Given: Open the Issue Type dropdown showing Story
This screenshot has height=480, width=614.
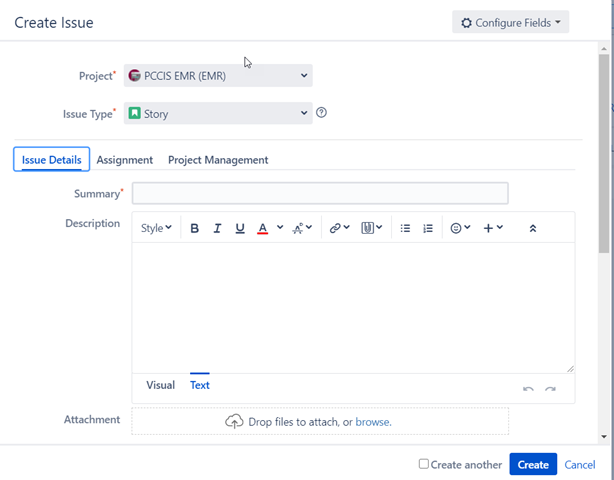Looking at the screenshot, I should tap(218, 114).
